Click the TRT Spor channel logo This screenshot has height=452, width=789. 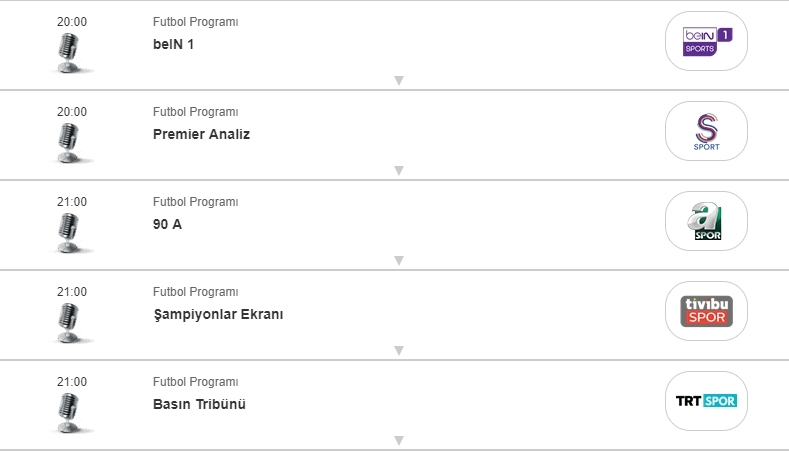[x=706, y=401]
